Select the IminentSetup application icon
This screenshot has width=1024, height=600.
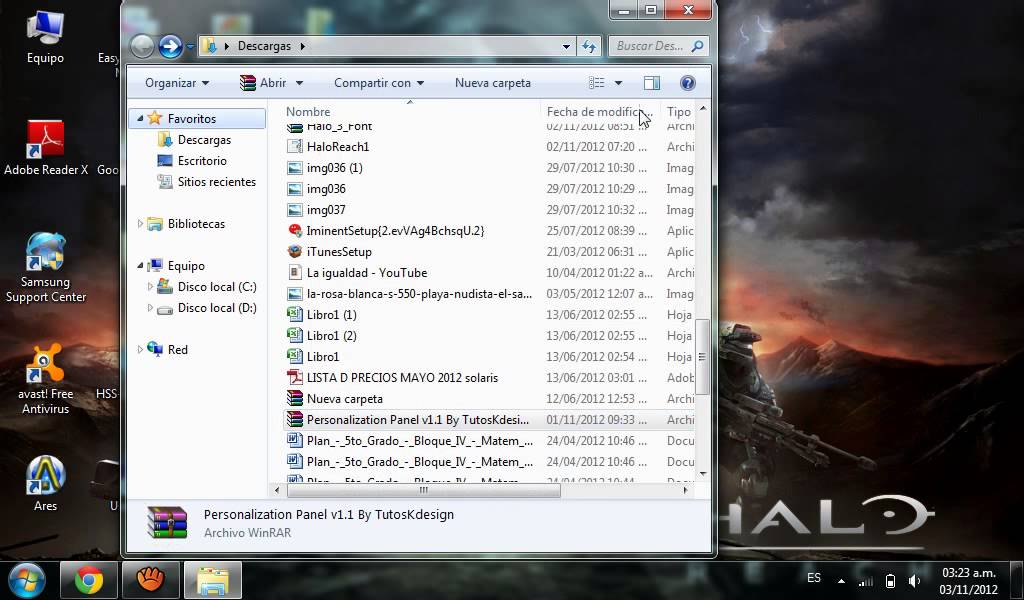(295, 230)
